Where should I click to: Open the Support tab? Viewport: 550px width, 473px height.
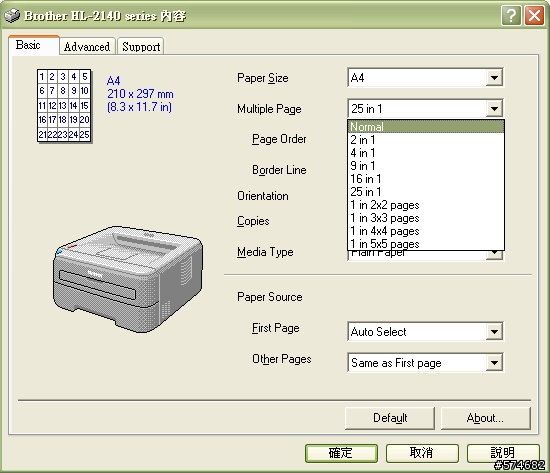pyautogui.click(x=141, y=47)
